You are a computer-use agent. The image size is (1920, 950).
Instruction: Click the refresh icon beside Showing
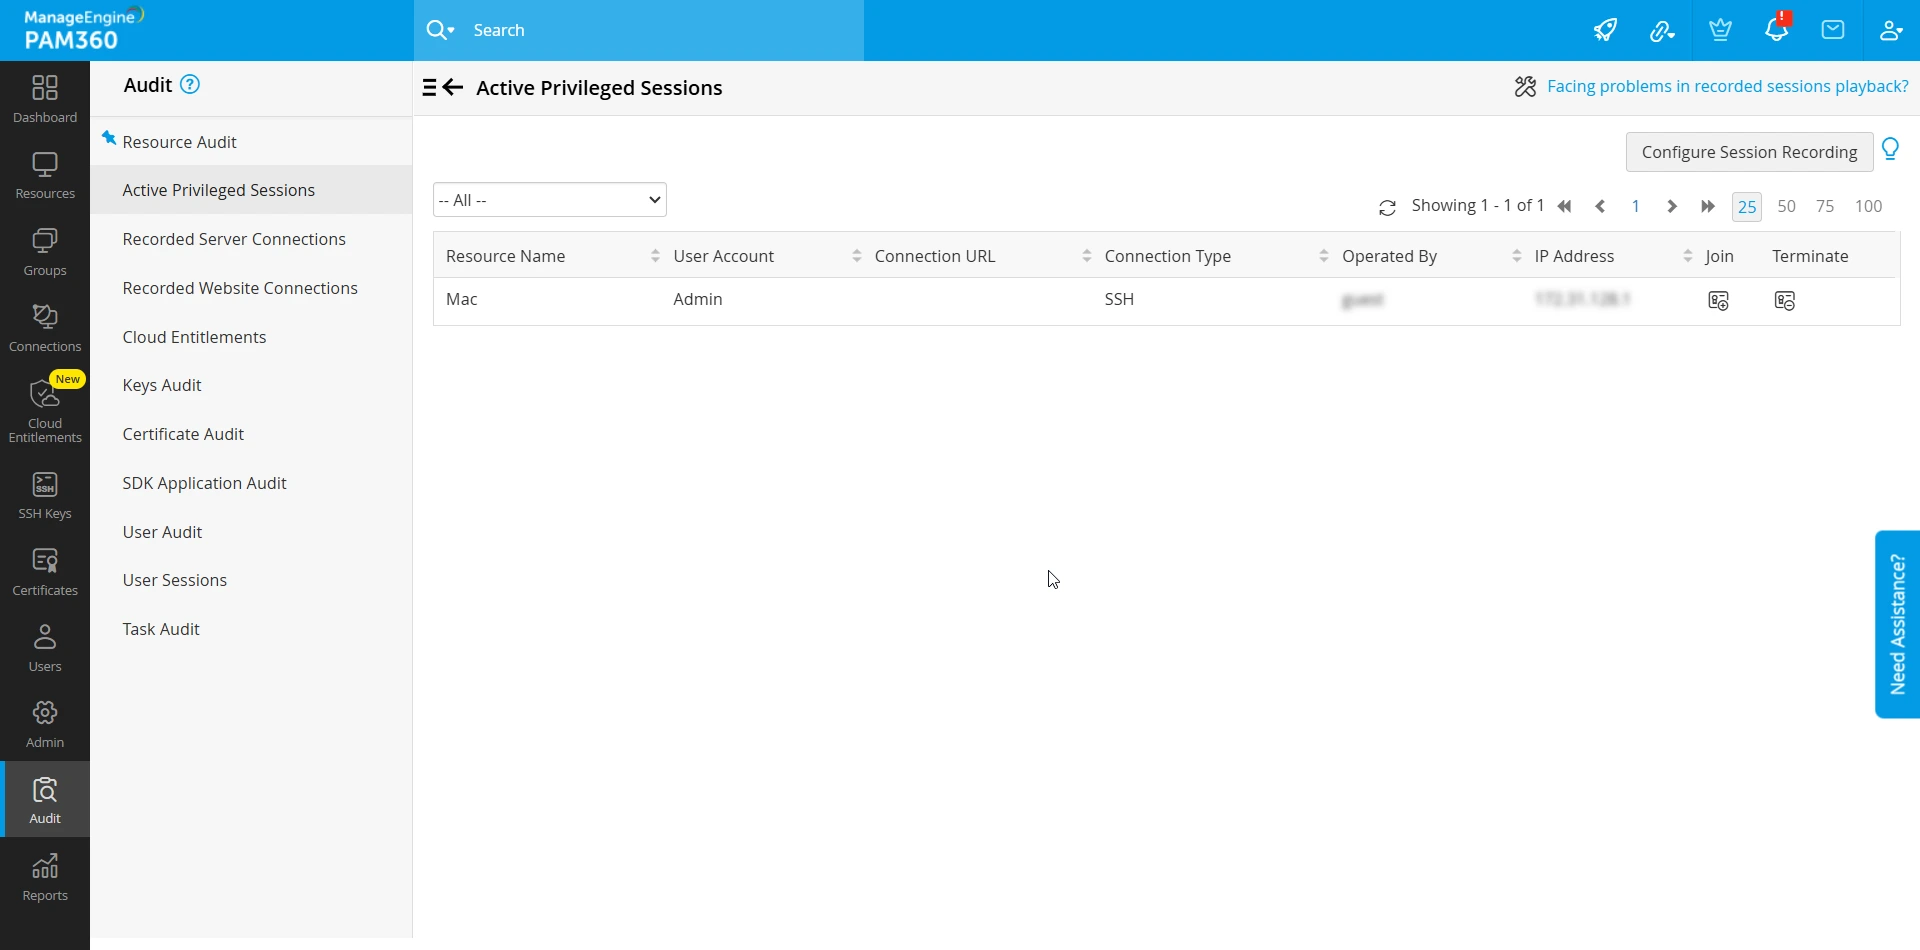coord(1387,208)
